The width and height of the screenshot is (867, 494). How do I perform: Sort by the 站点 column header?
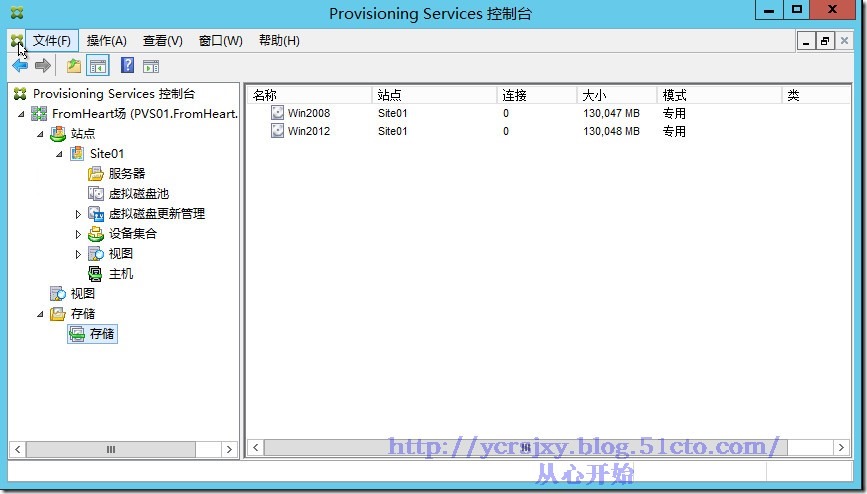click(434, 95)
